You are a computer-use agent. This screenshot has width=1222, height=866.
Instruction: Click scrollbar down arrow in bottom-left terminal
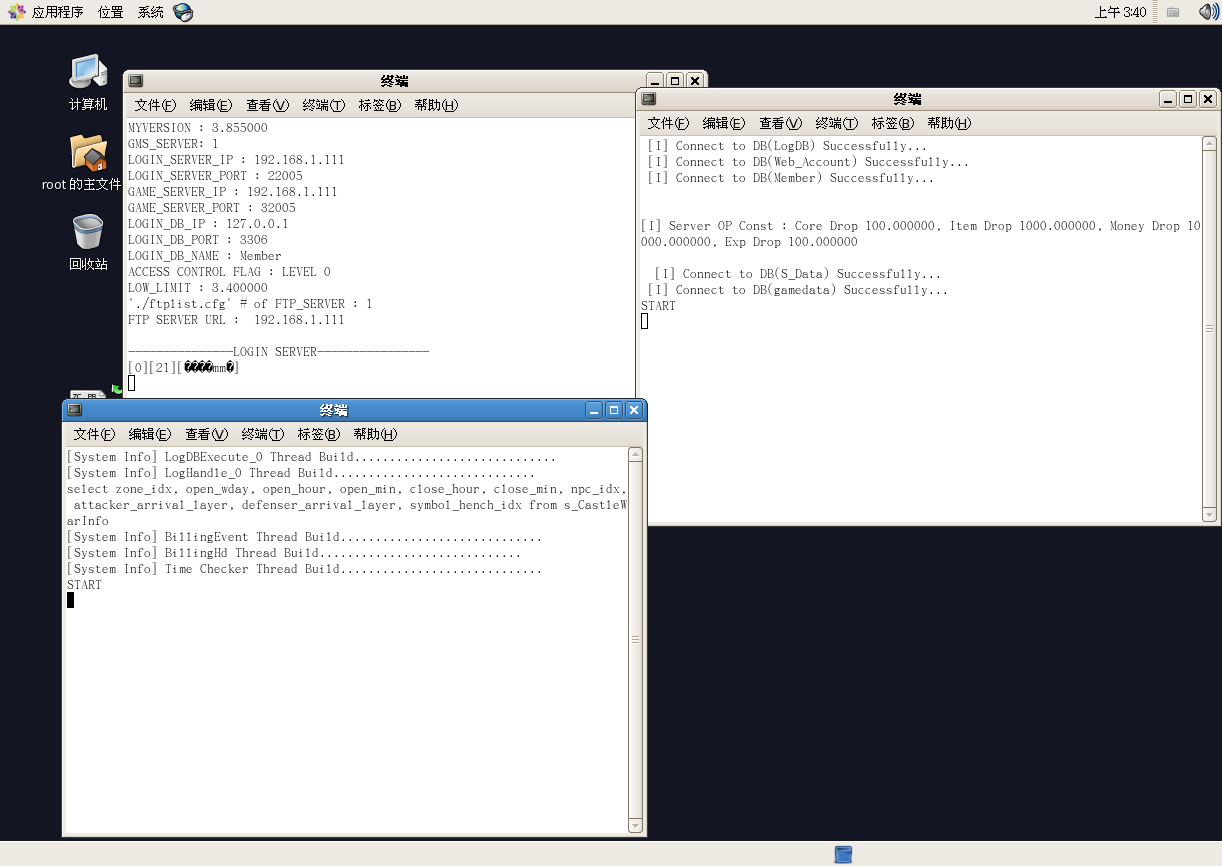point(635,825)
